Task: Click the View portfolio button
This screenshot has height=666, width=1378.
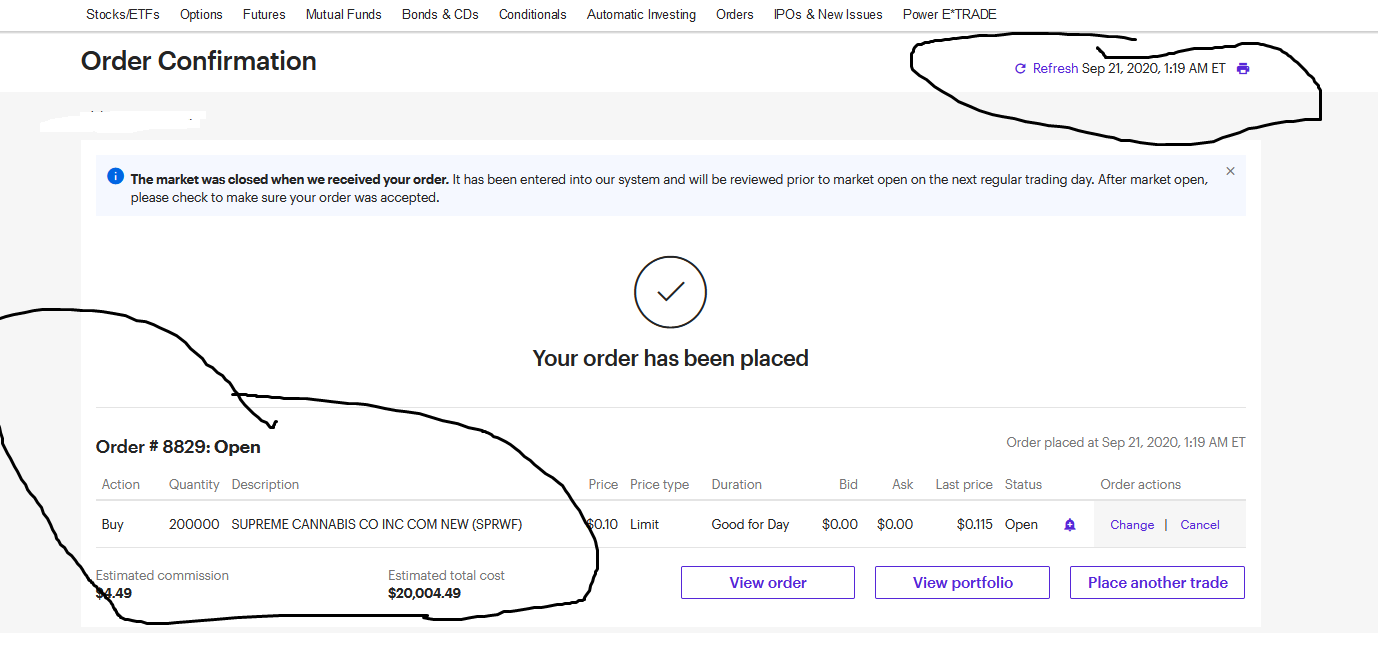Action: pos(963,583)
